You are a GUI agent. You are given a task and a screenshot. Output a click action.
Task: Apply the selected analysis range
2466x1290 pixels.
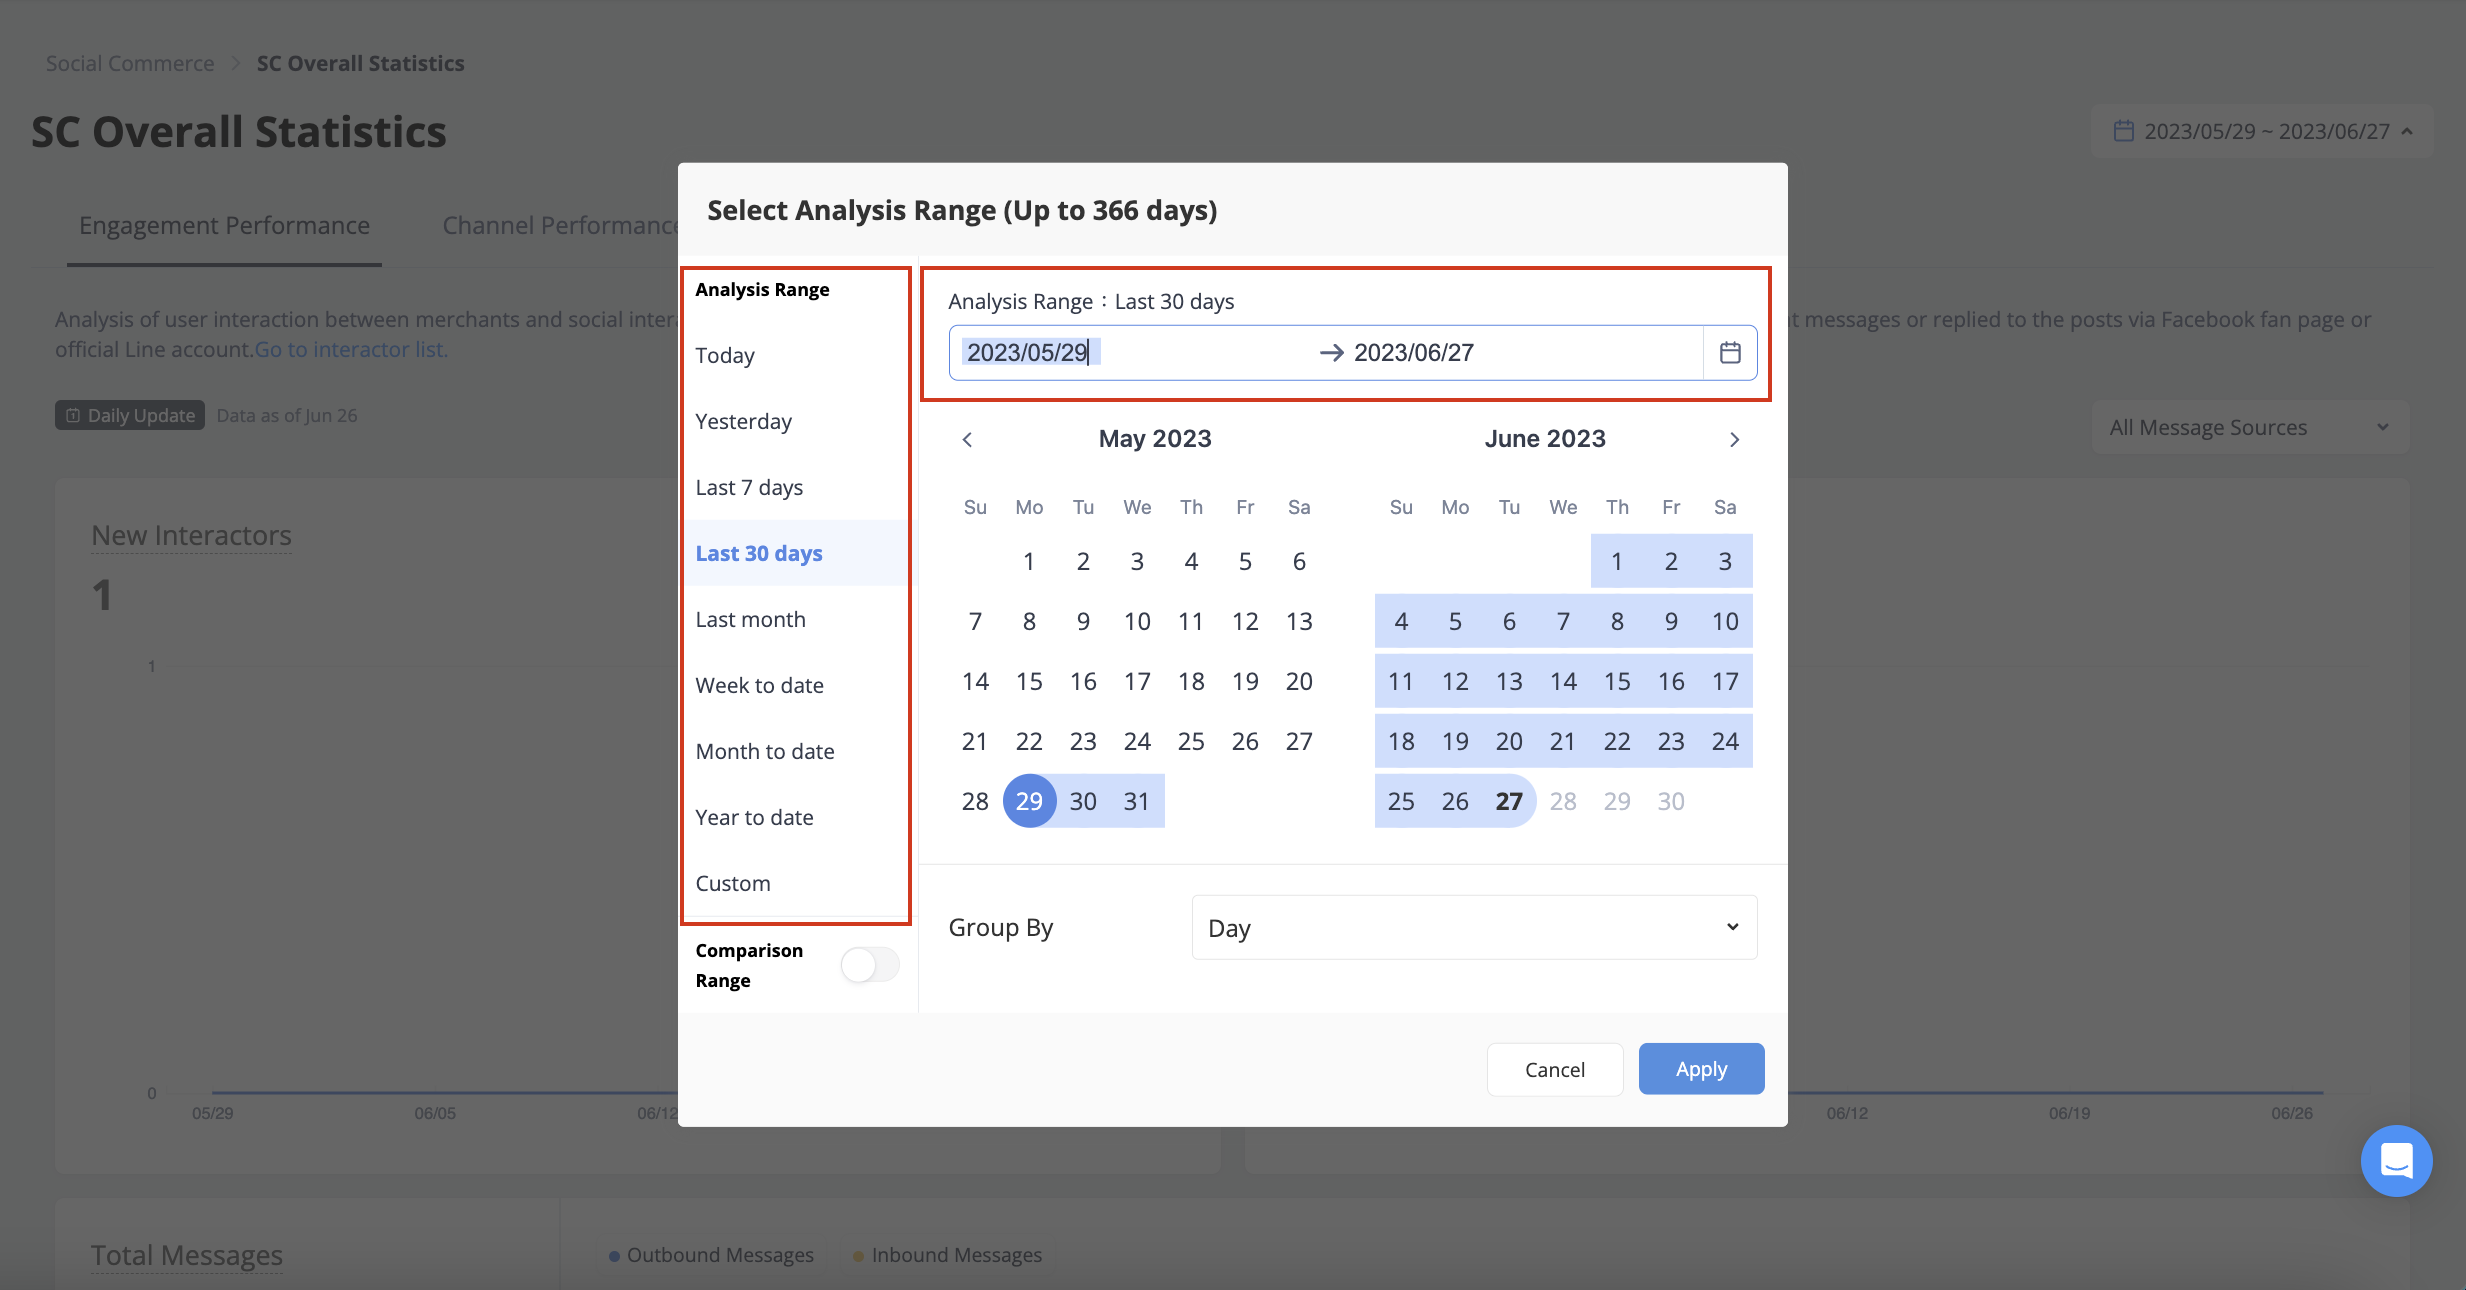click(1701, 1069)
